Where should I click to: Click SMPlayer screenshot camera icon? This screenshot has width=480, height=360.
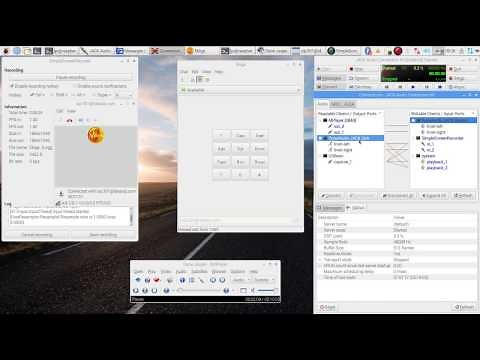click(x=170, y=280)
